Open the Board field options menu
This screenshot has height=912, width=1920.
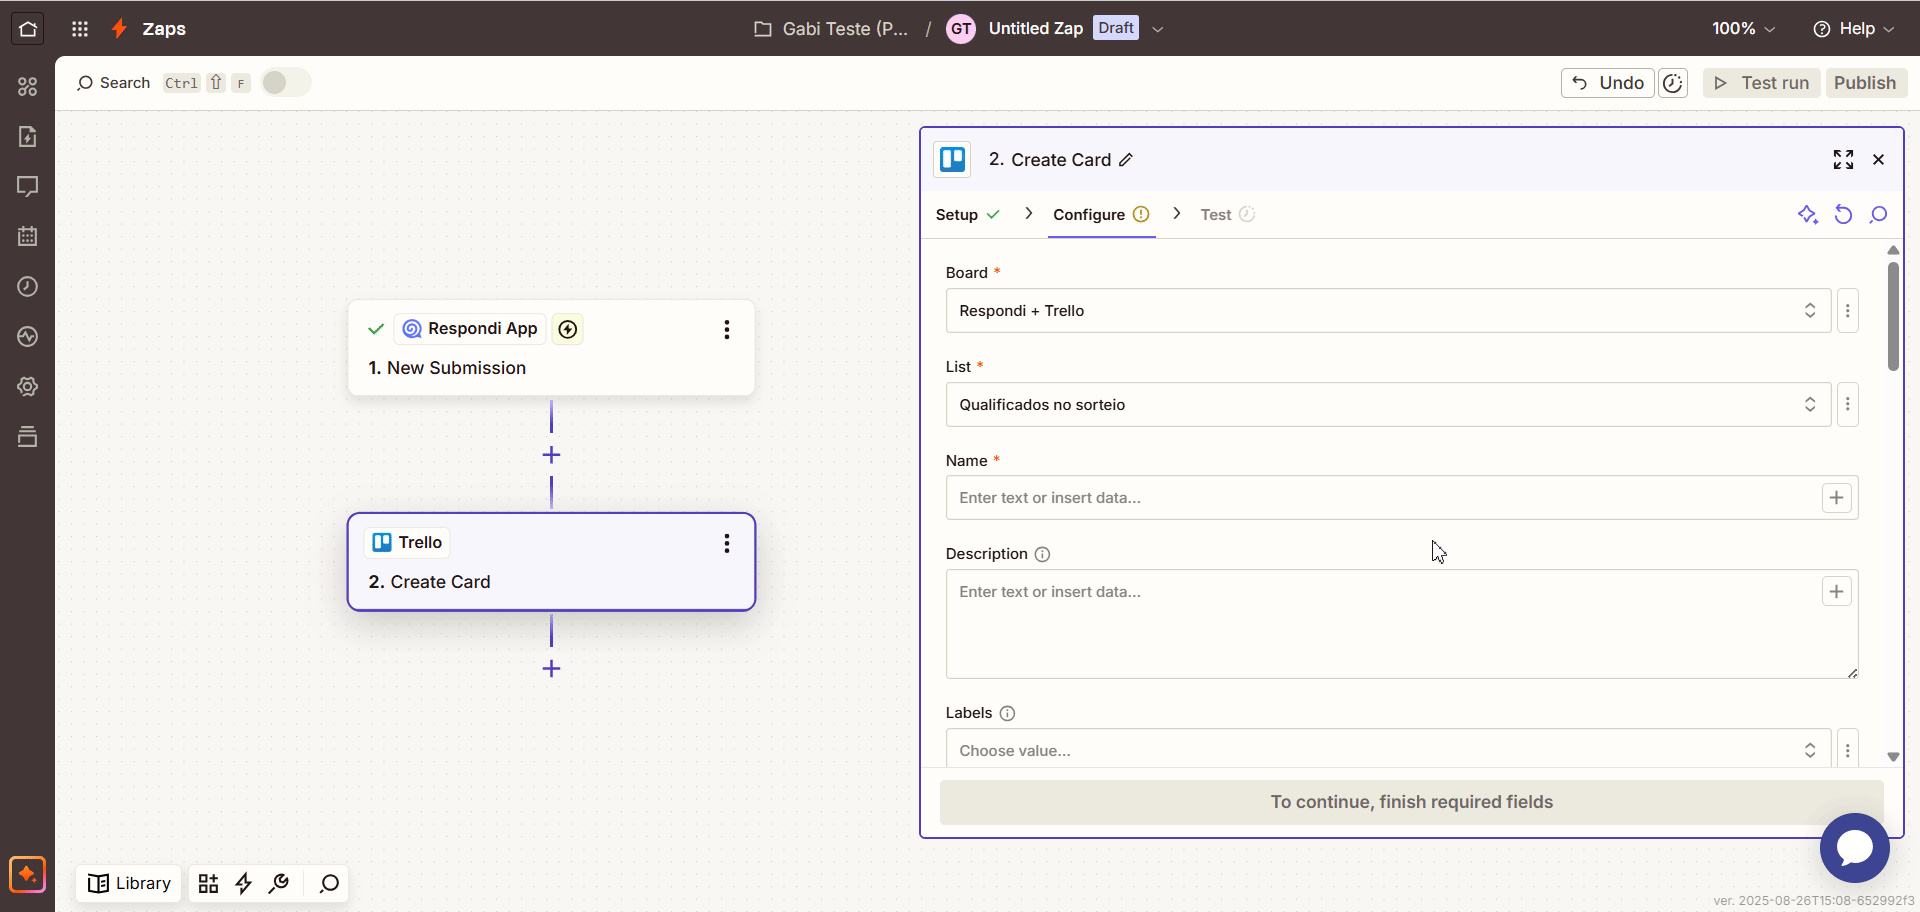tap(1848, 311)
